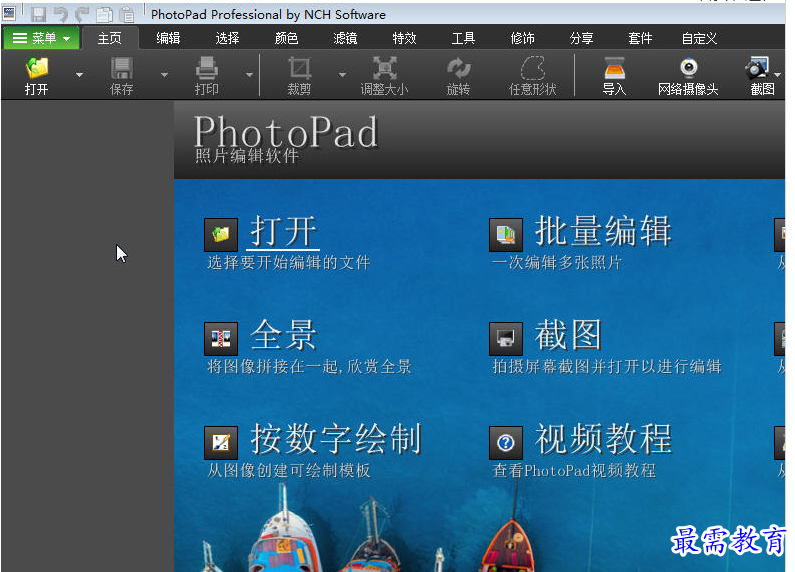Switch to the 修饰 tab
The height and width of the screenshot is (572, 795).
522,38
